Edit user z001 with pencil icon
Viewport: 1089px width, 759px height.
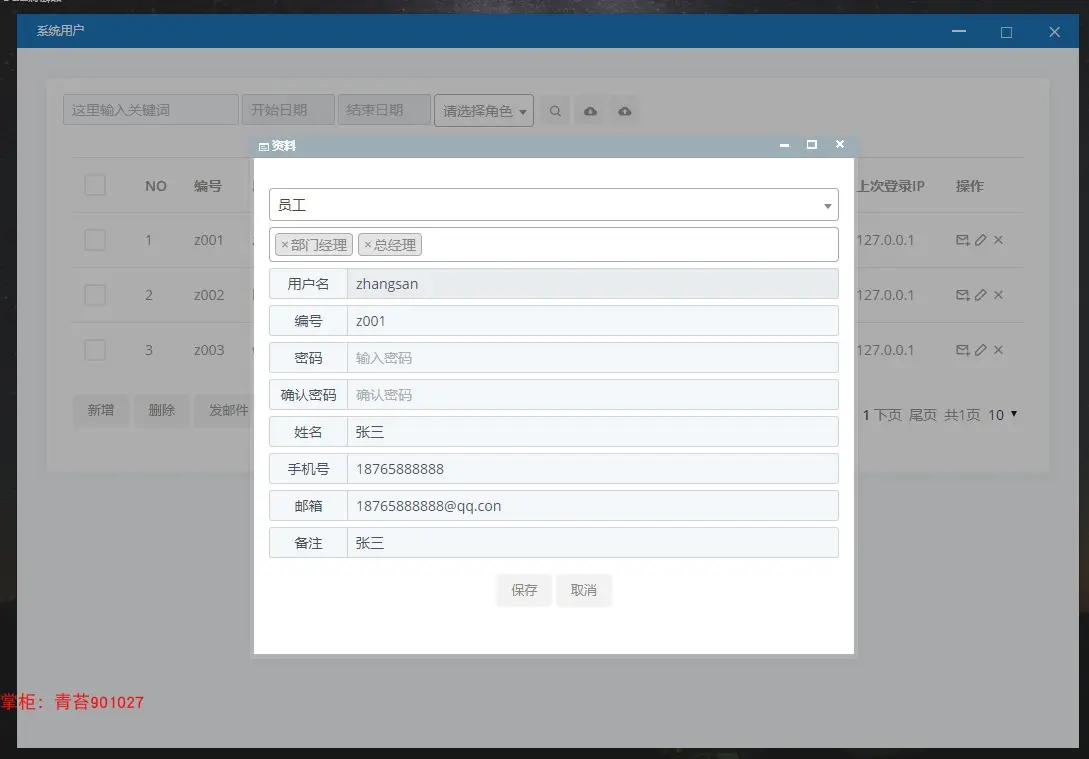click(981, 240)
